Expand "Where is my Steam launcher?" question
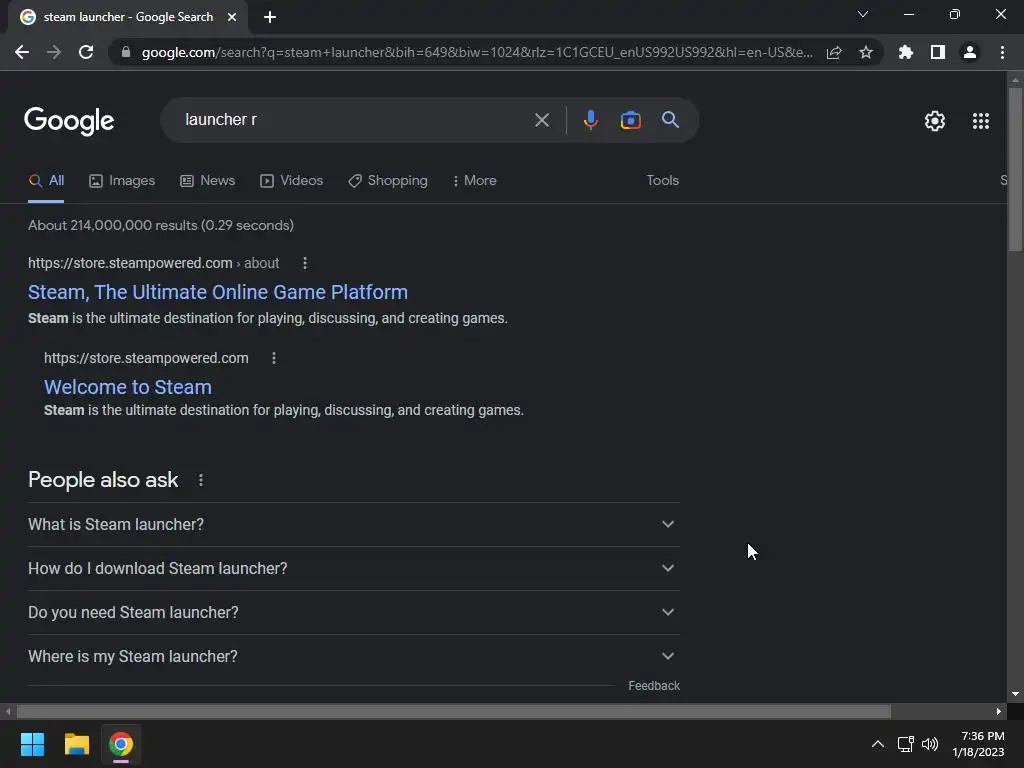Screen dimensions: 1024x768 (x=354, y=656)
